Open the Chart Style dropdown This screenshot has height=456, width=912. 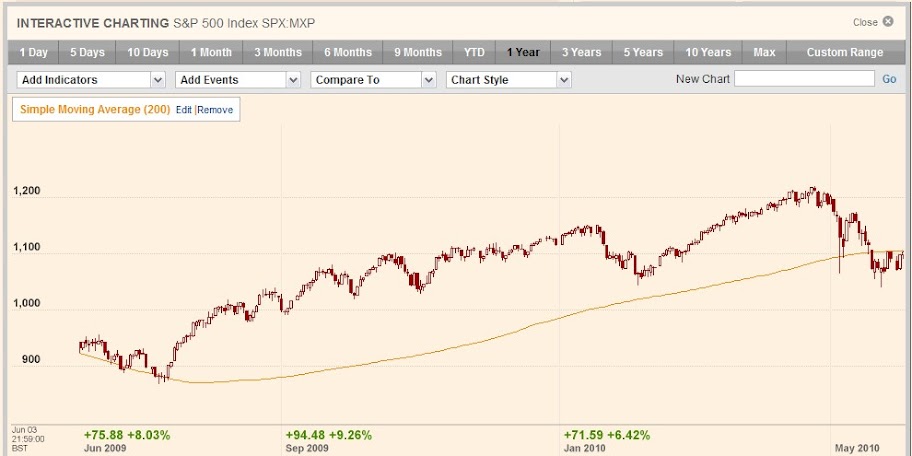[x=508, y=80]
